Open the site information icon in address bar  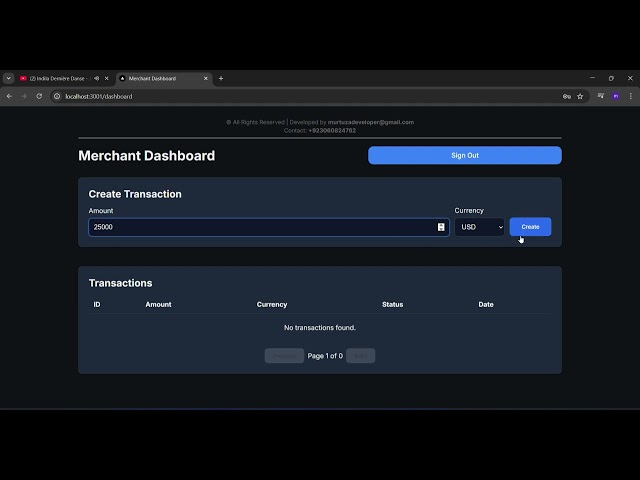tap(57, 96)
